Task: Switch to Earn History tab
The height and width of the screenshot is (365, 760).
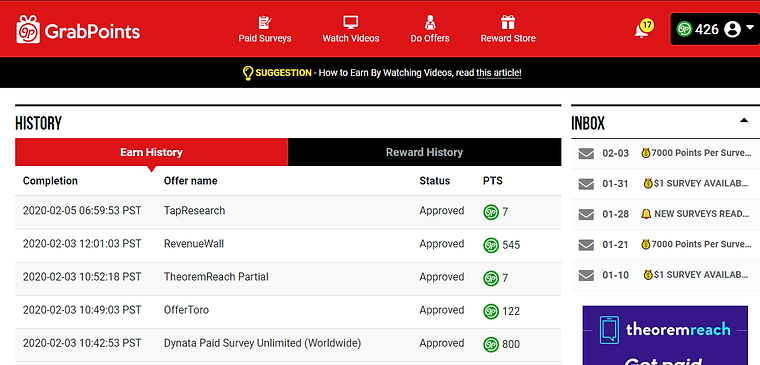Action: [151, 152]
